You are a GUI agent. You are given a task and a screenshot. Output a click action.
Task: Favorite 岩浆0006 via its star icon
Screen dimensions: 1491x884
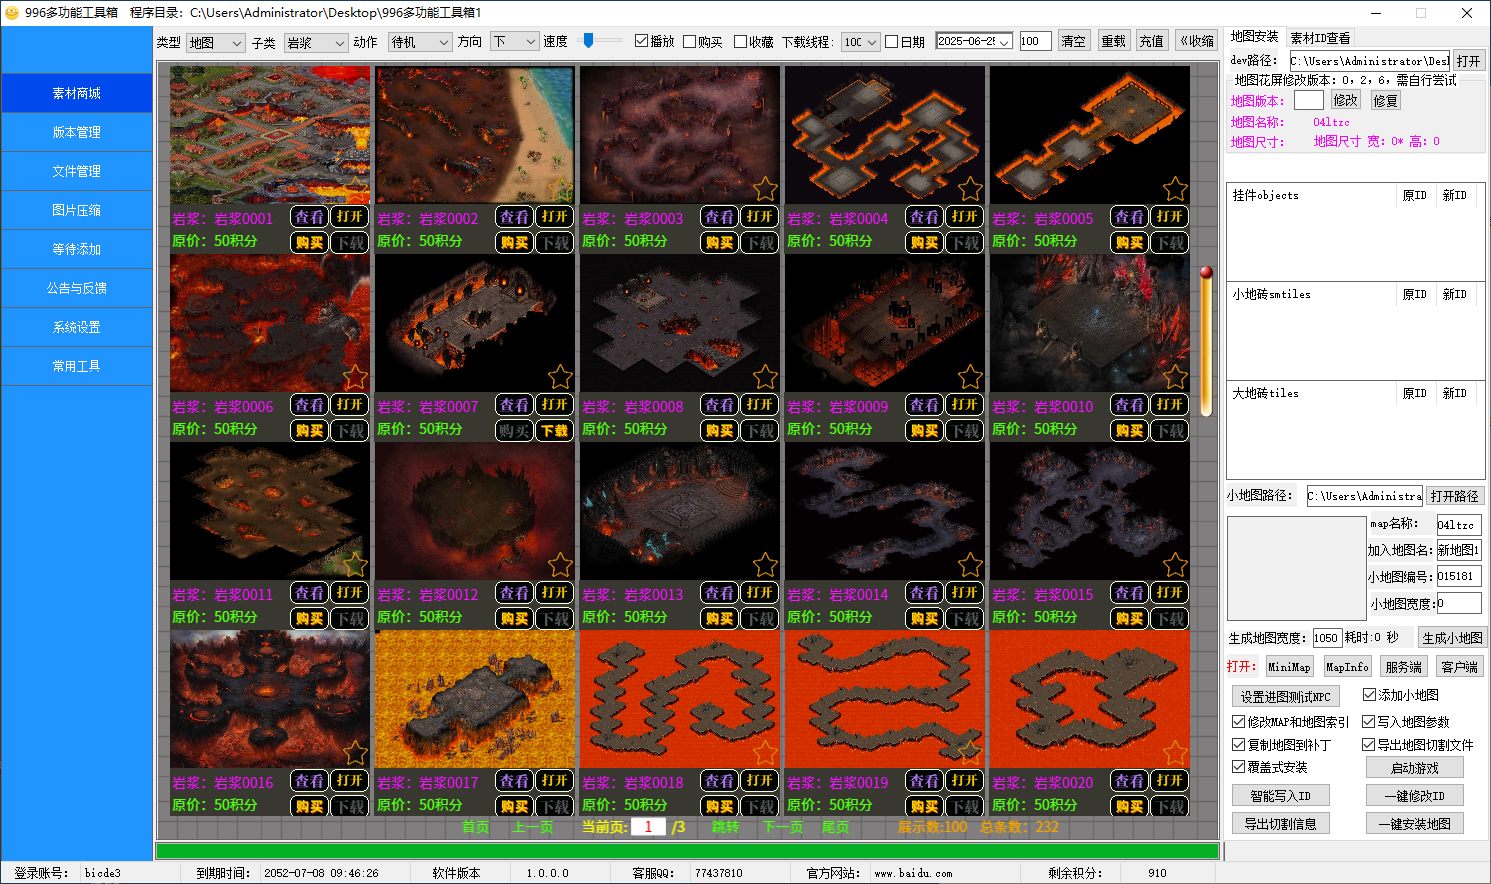coord(355,377)
